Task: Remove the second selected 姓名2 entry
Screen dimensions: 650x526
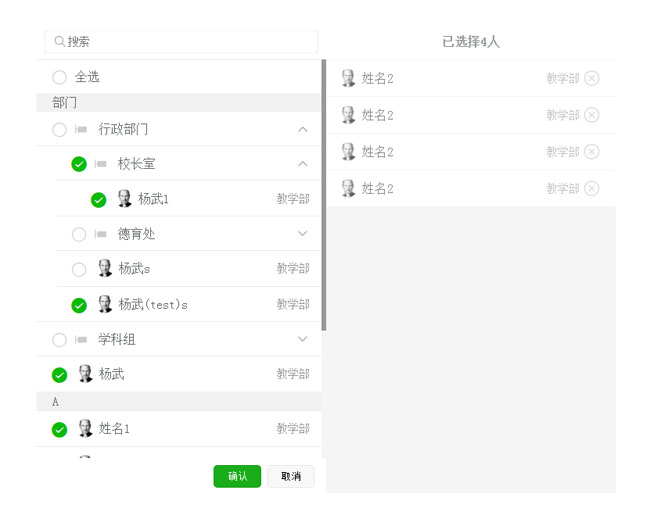Action: 592,115
